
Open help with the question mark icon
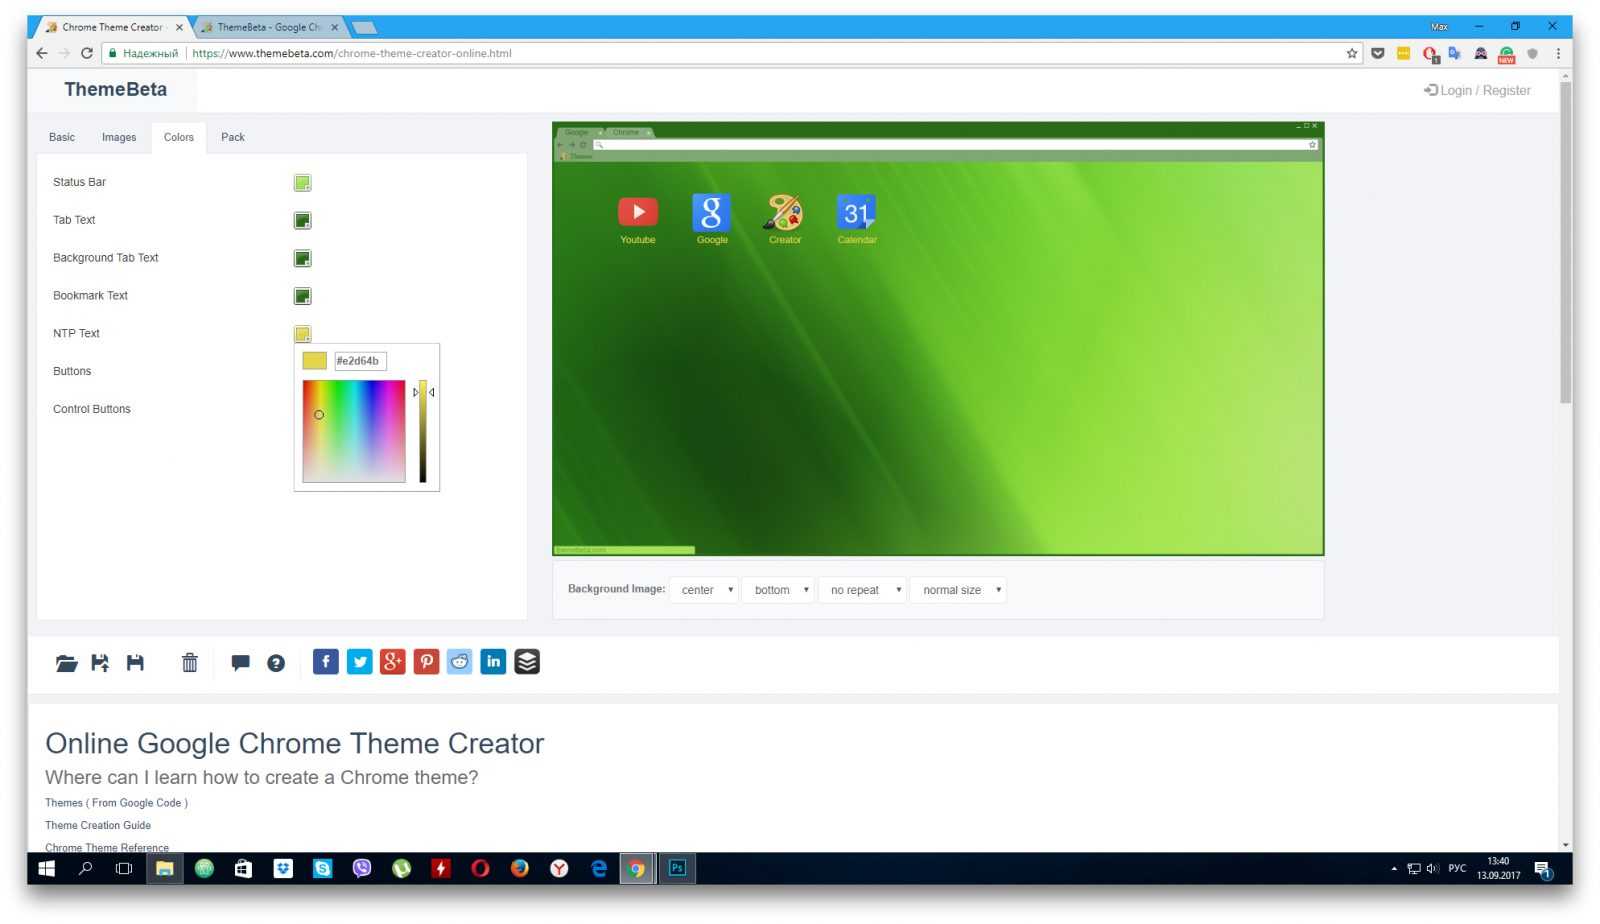click(x=276, y=662)
